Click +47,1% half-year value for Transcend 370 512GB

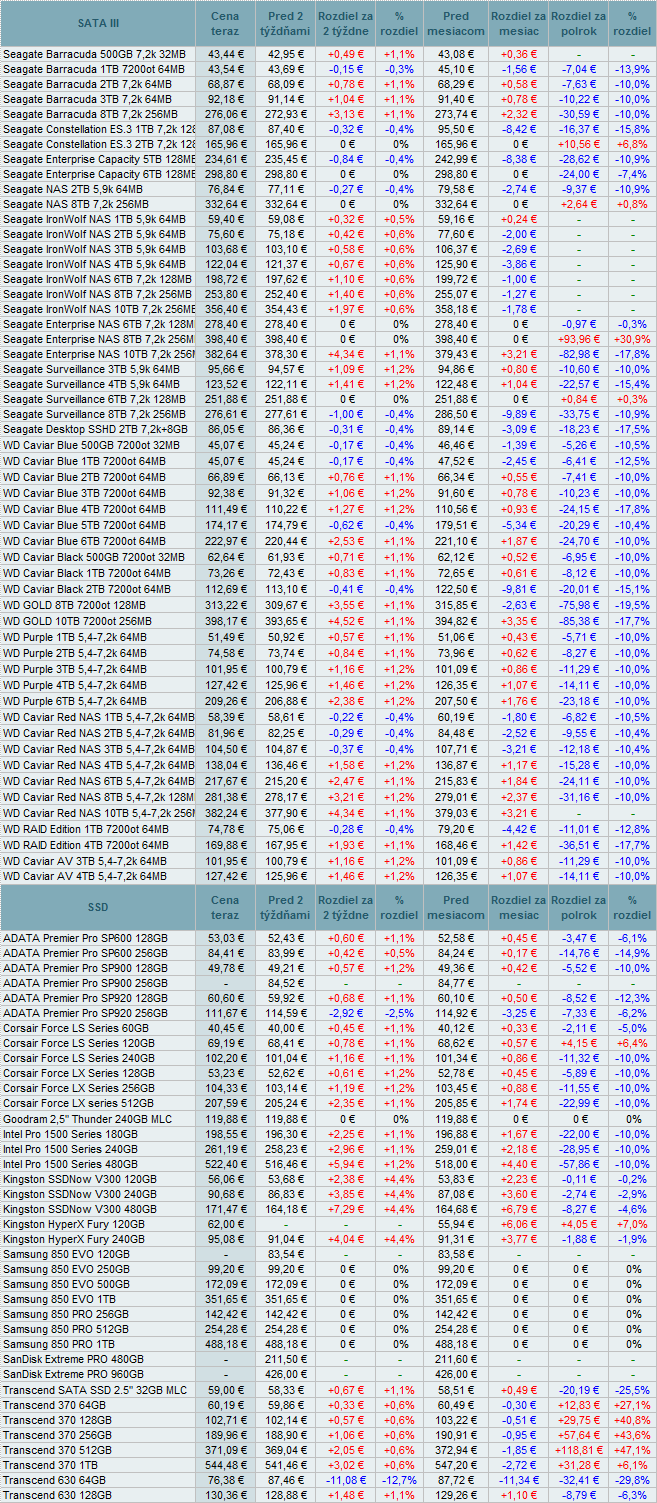(633, 1450)
